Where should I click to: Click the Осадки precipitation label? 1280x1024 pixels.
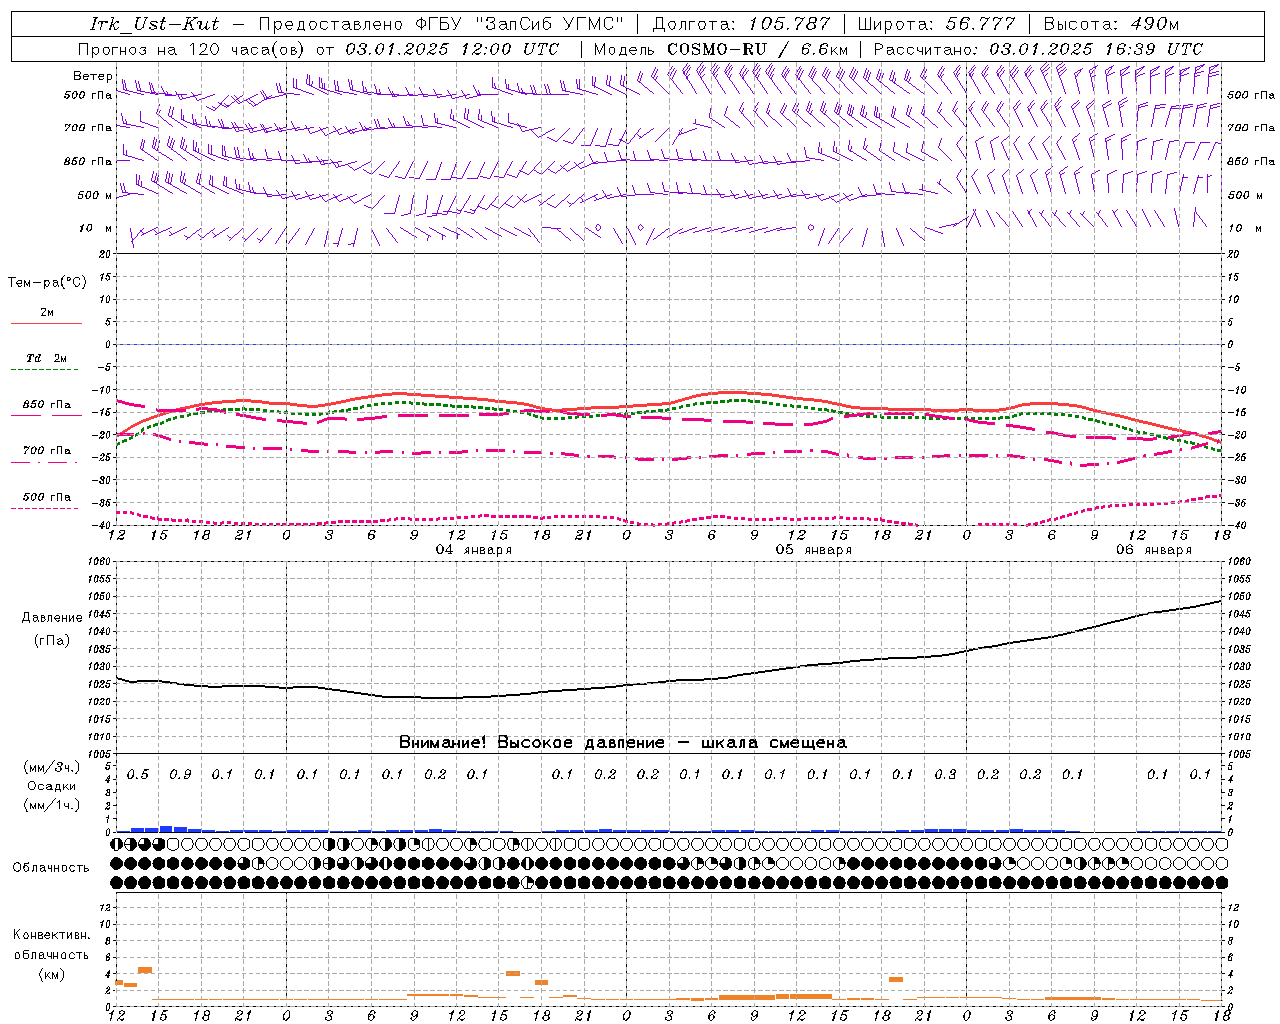point(52,786)
